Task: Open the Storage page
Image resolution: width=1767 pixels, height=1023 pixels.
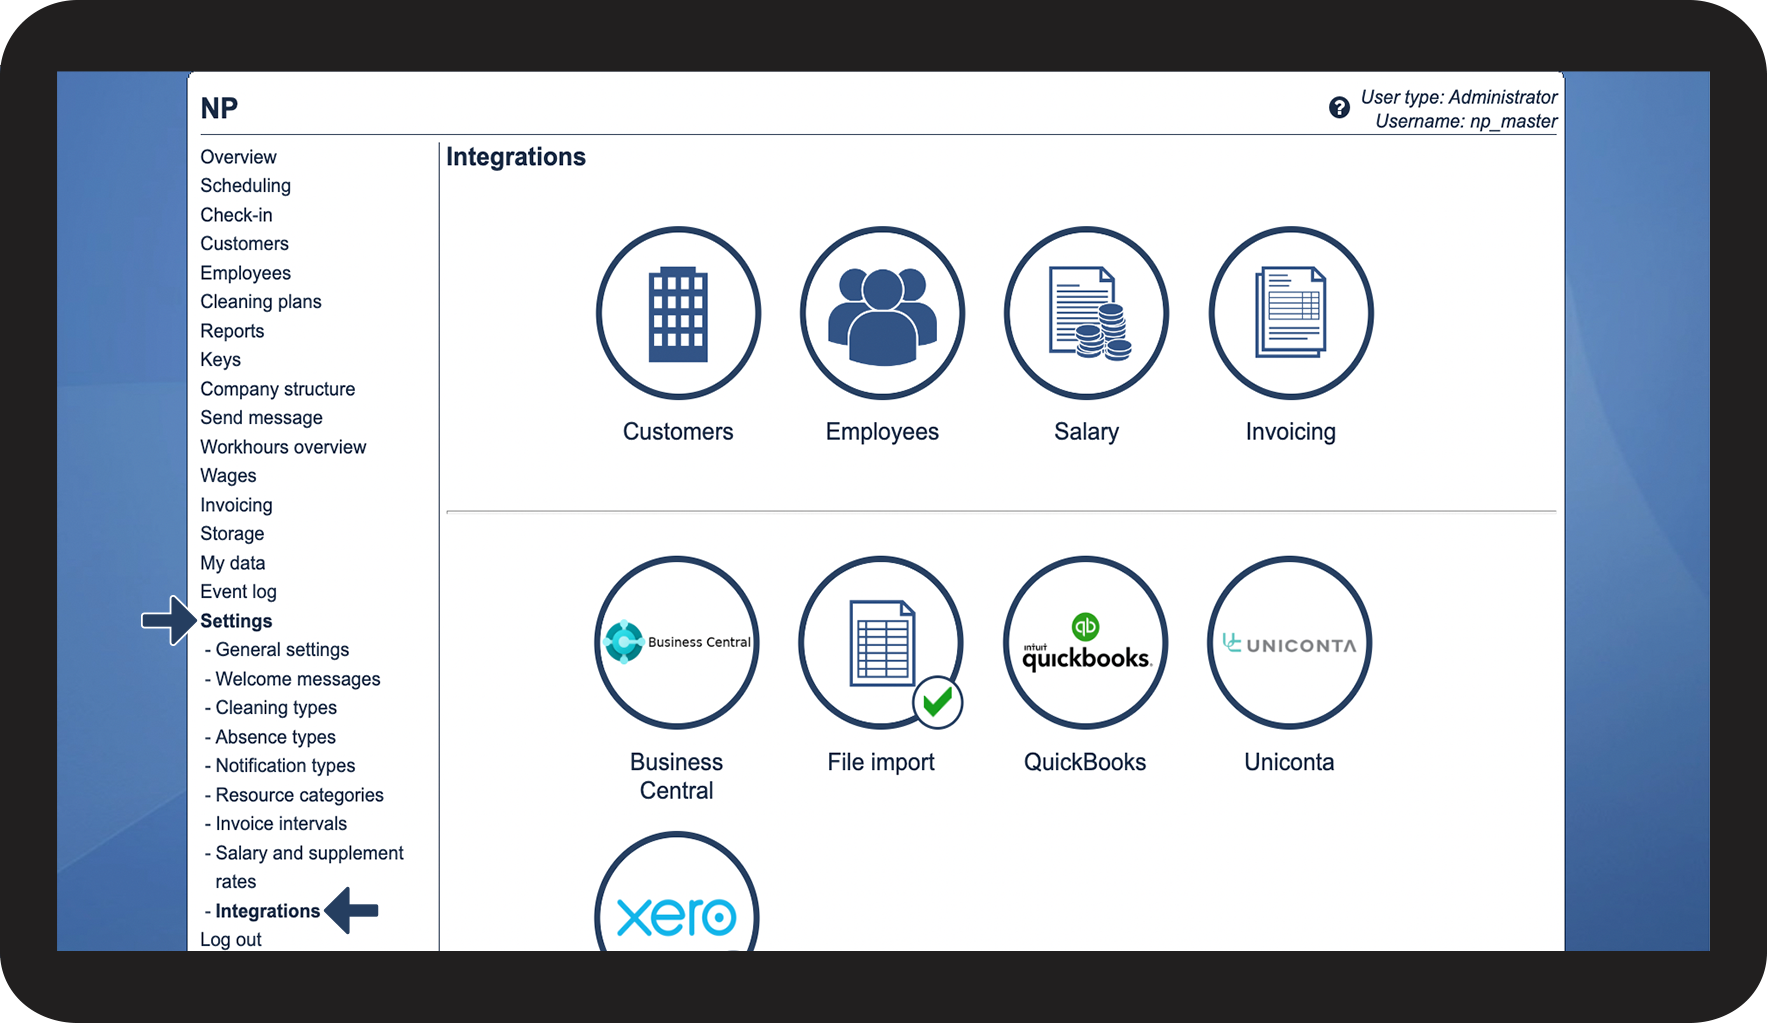Action: point(232,534)
